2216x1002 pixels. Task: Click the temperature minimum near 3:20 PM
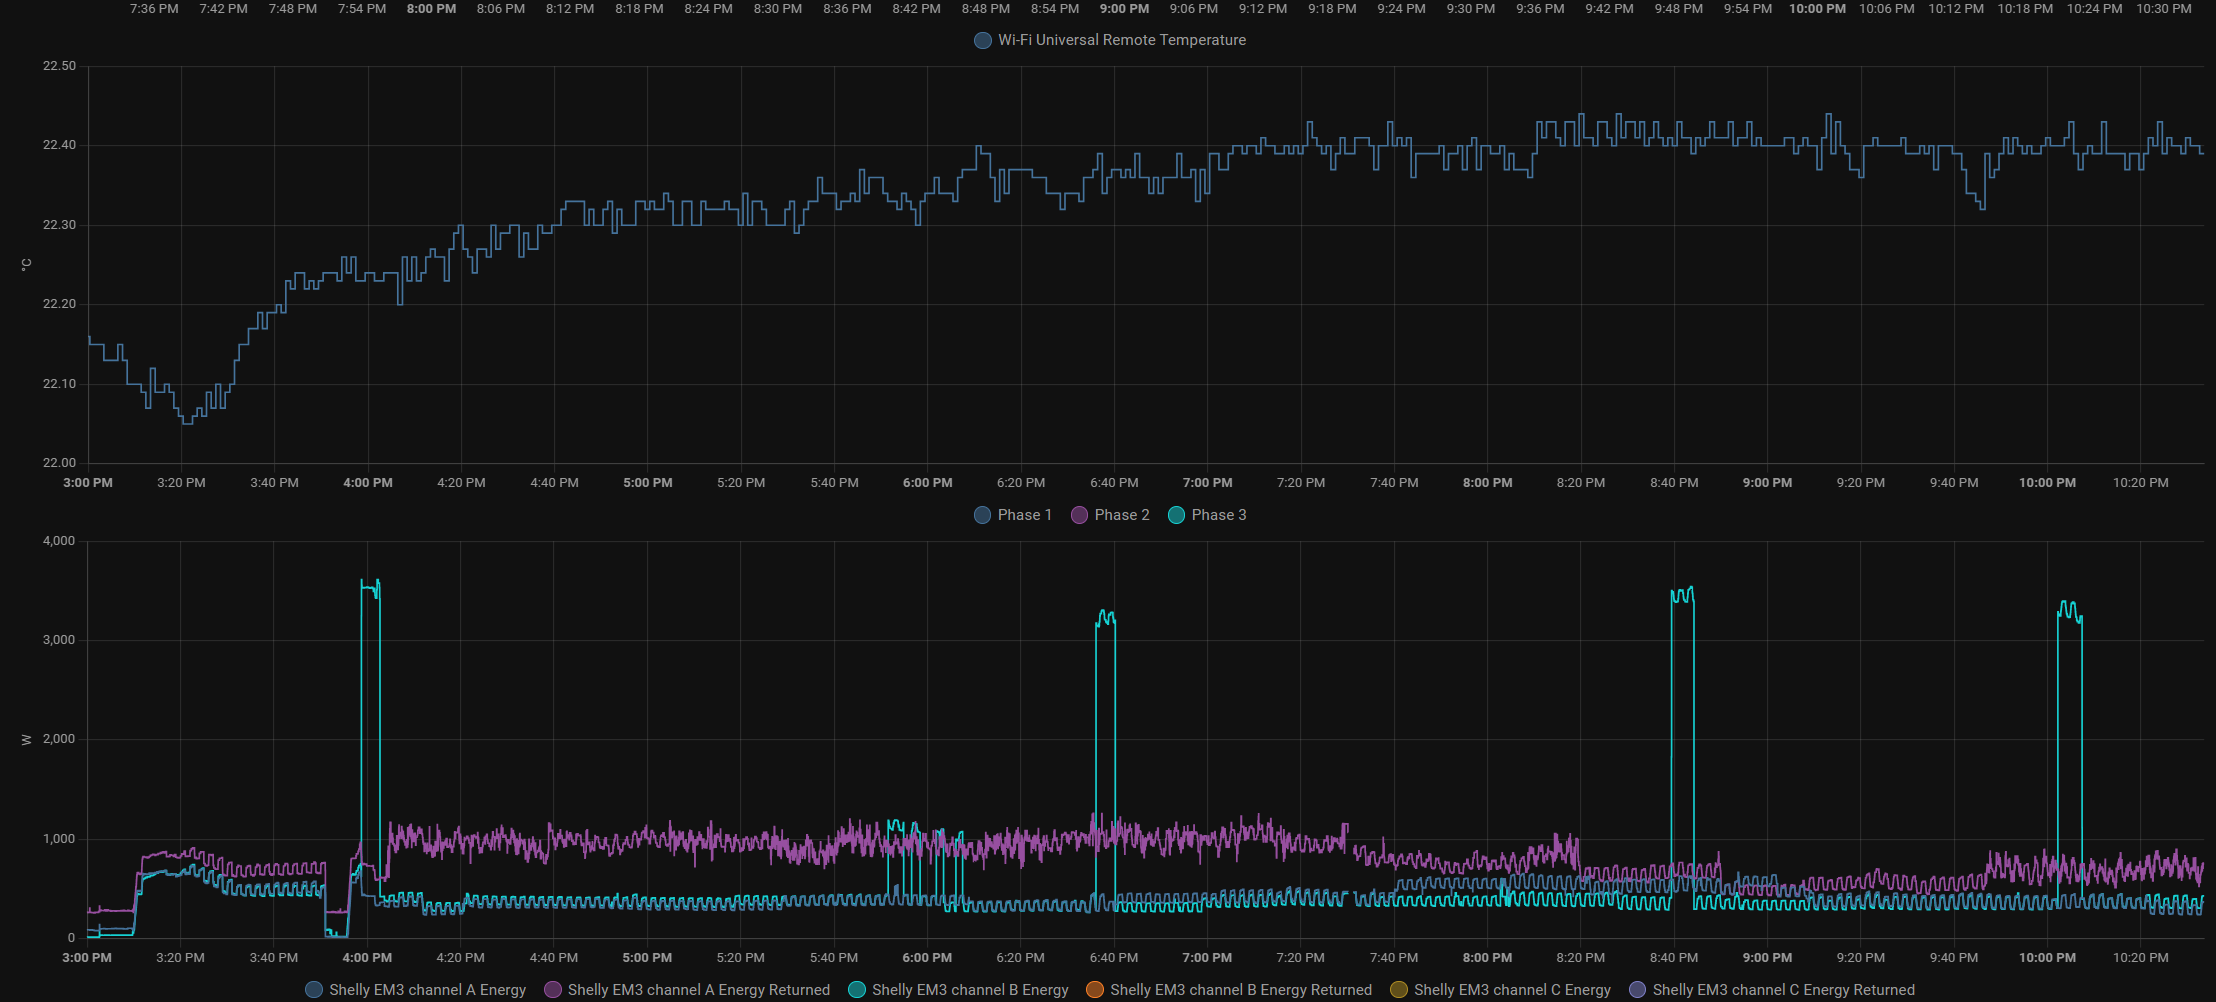[x=187, y=422]
